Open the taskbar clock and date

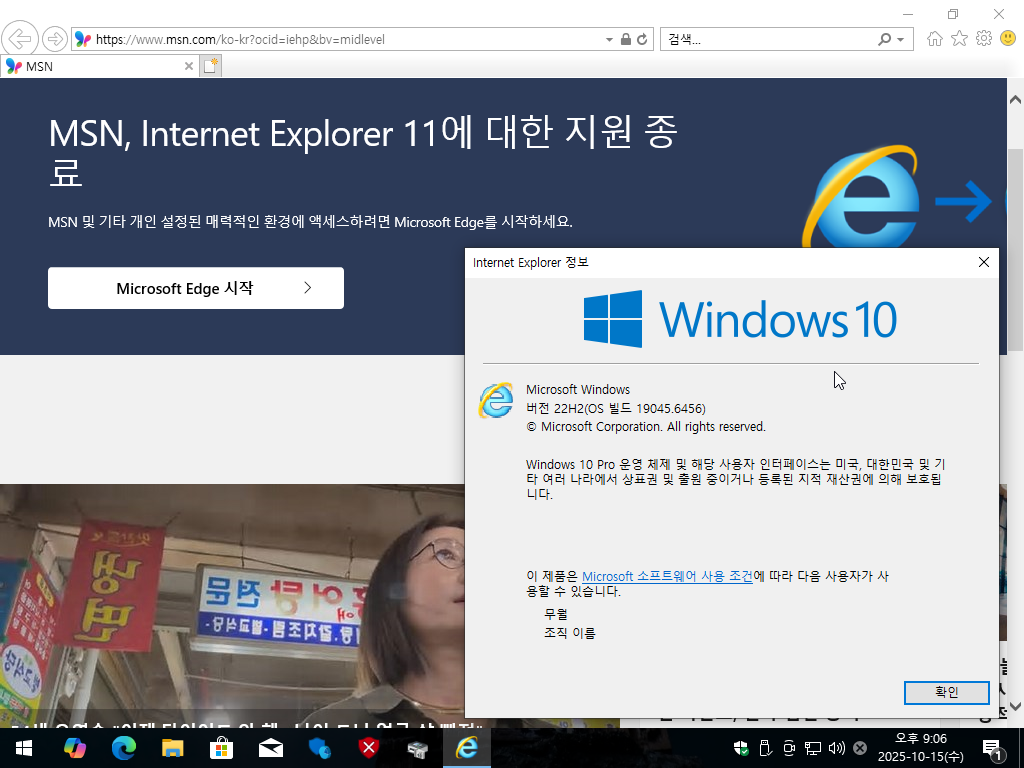(920, 748)
